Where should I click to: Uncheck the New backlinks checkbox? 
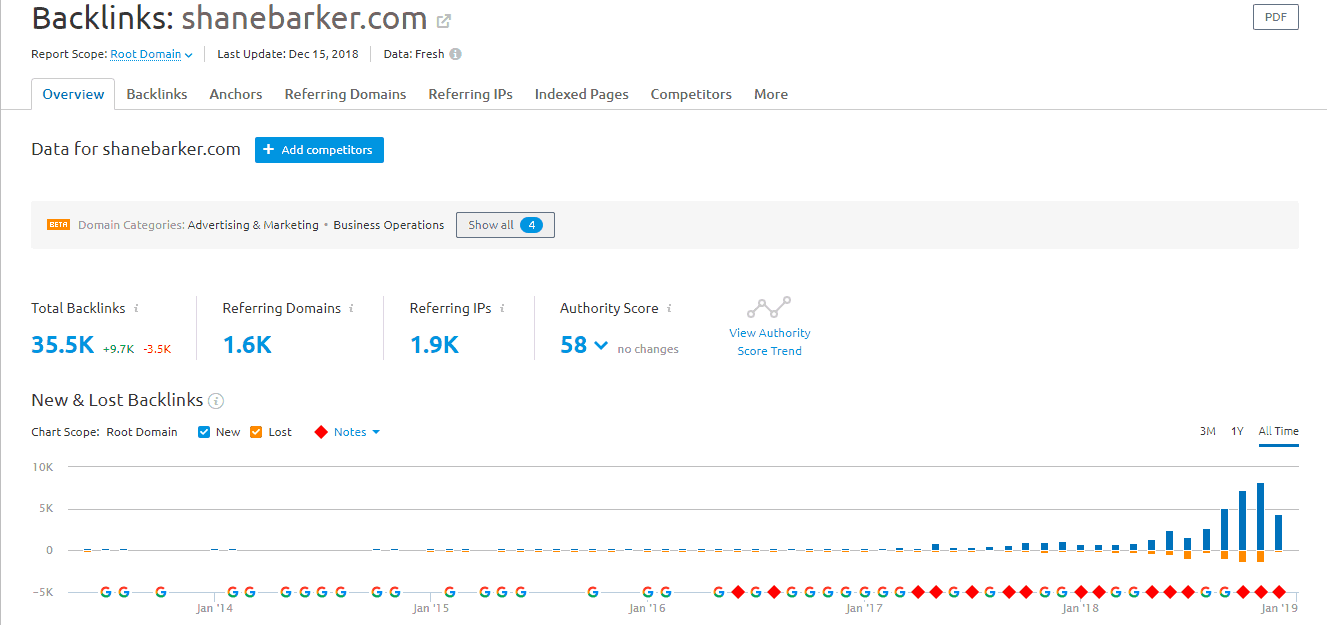coord(204,432)
